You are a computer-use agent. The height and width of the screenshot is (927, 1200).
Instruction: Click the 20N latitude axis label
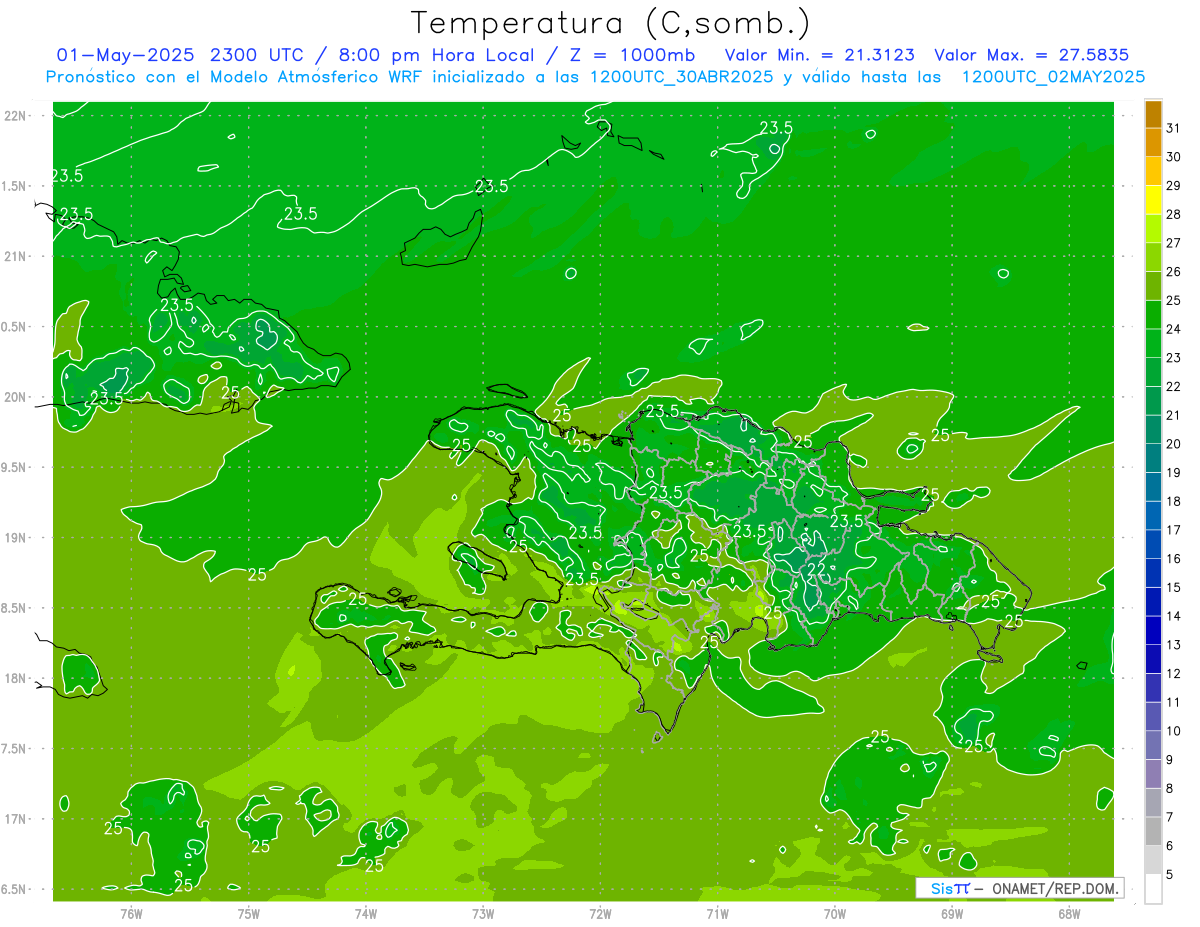[17, 397]
